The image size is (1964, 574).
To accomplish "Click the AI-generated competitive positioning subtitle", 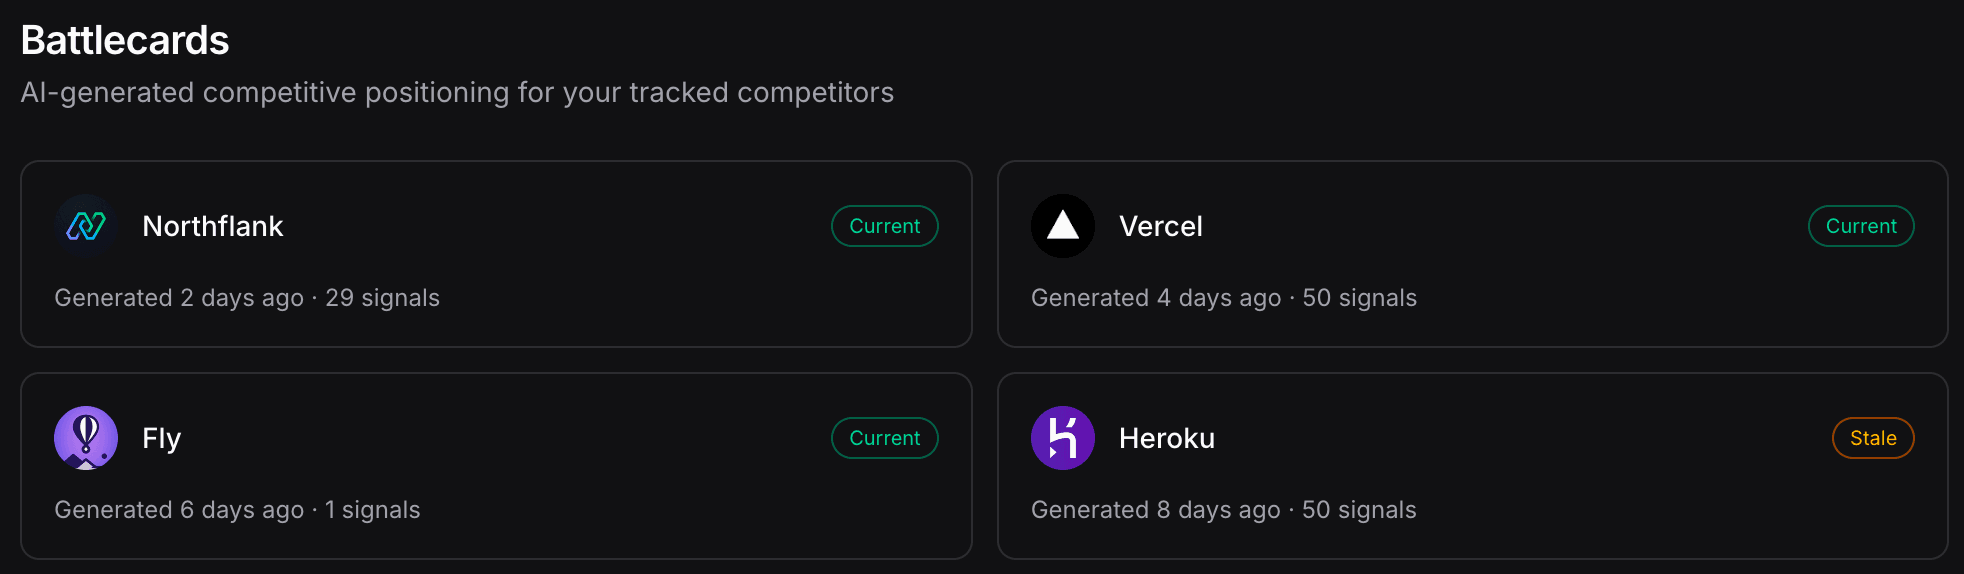I will pos(457,92).
